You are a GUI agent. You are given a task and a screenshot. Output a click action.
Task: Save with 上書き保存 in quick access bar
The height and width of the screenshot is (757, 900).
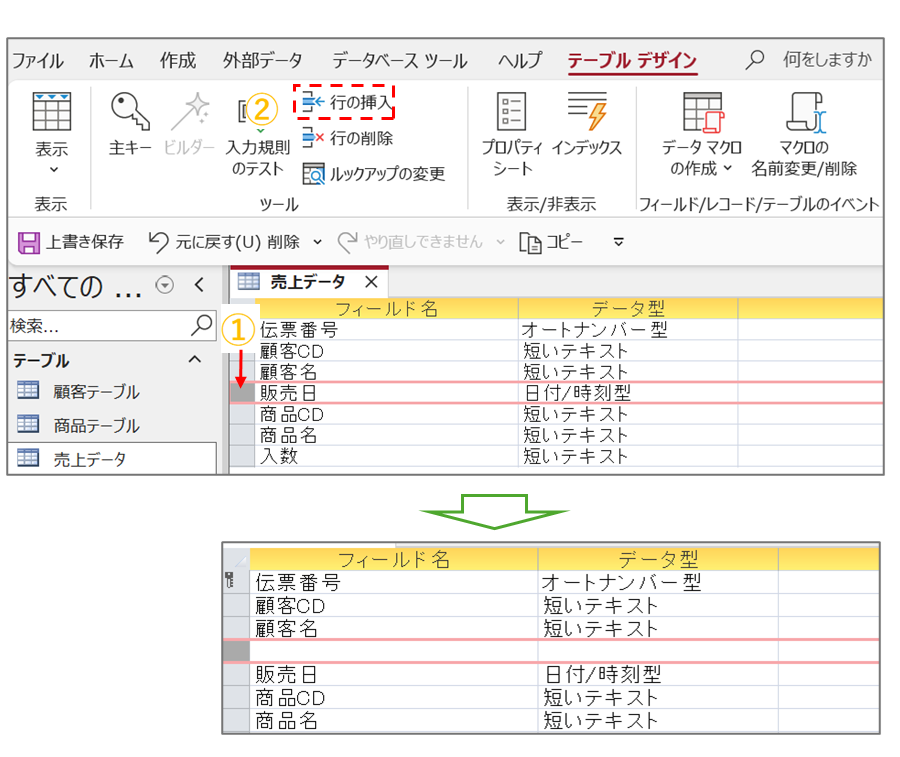tap(71, 241)
